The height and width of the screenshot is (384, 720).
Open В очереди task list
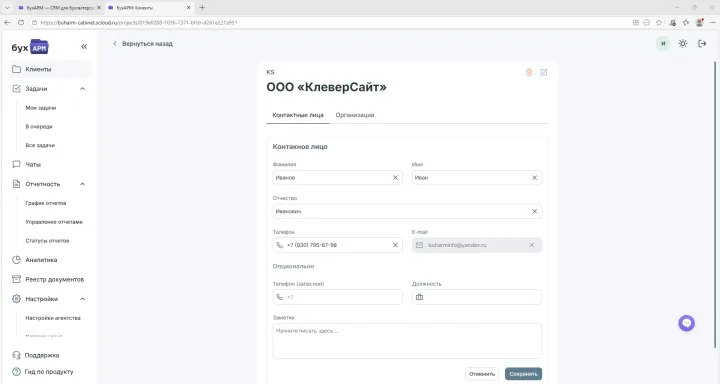coord(39,127)
